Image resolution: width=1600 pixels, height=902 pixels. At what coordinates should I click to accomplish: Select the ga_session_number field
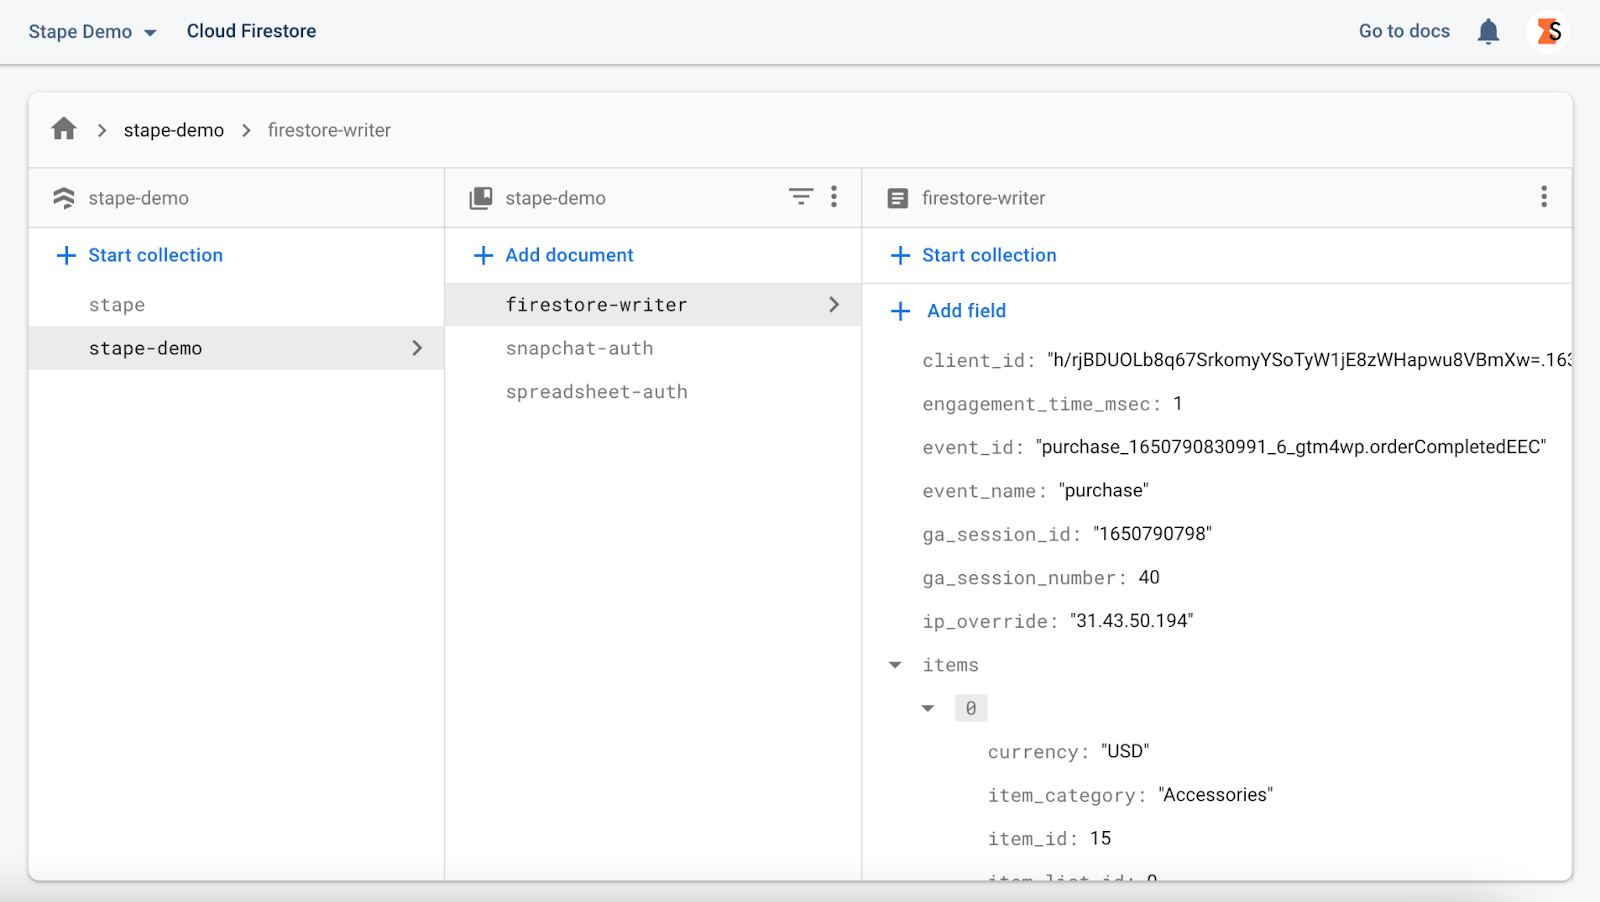point(1041,578)
